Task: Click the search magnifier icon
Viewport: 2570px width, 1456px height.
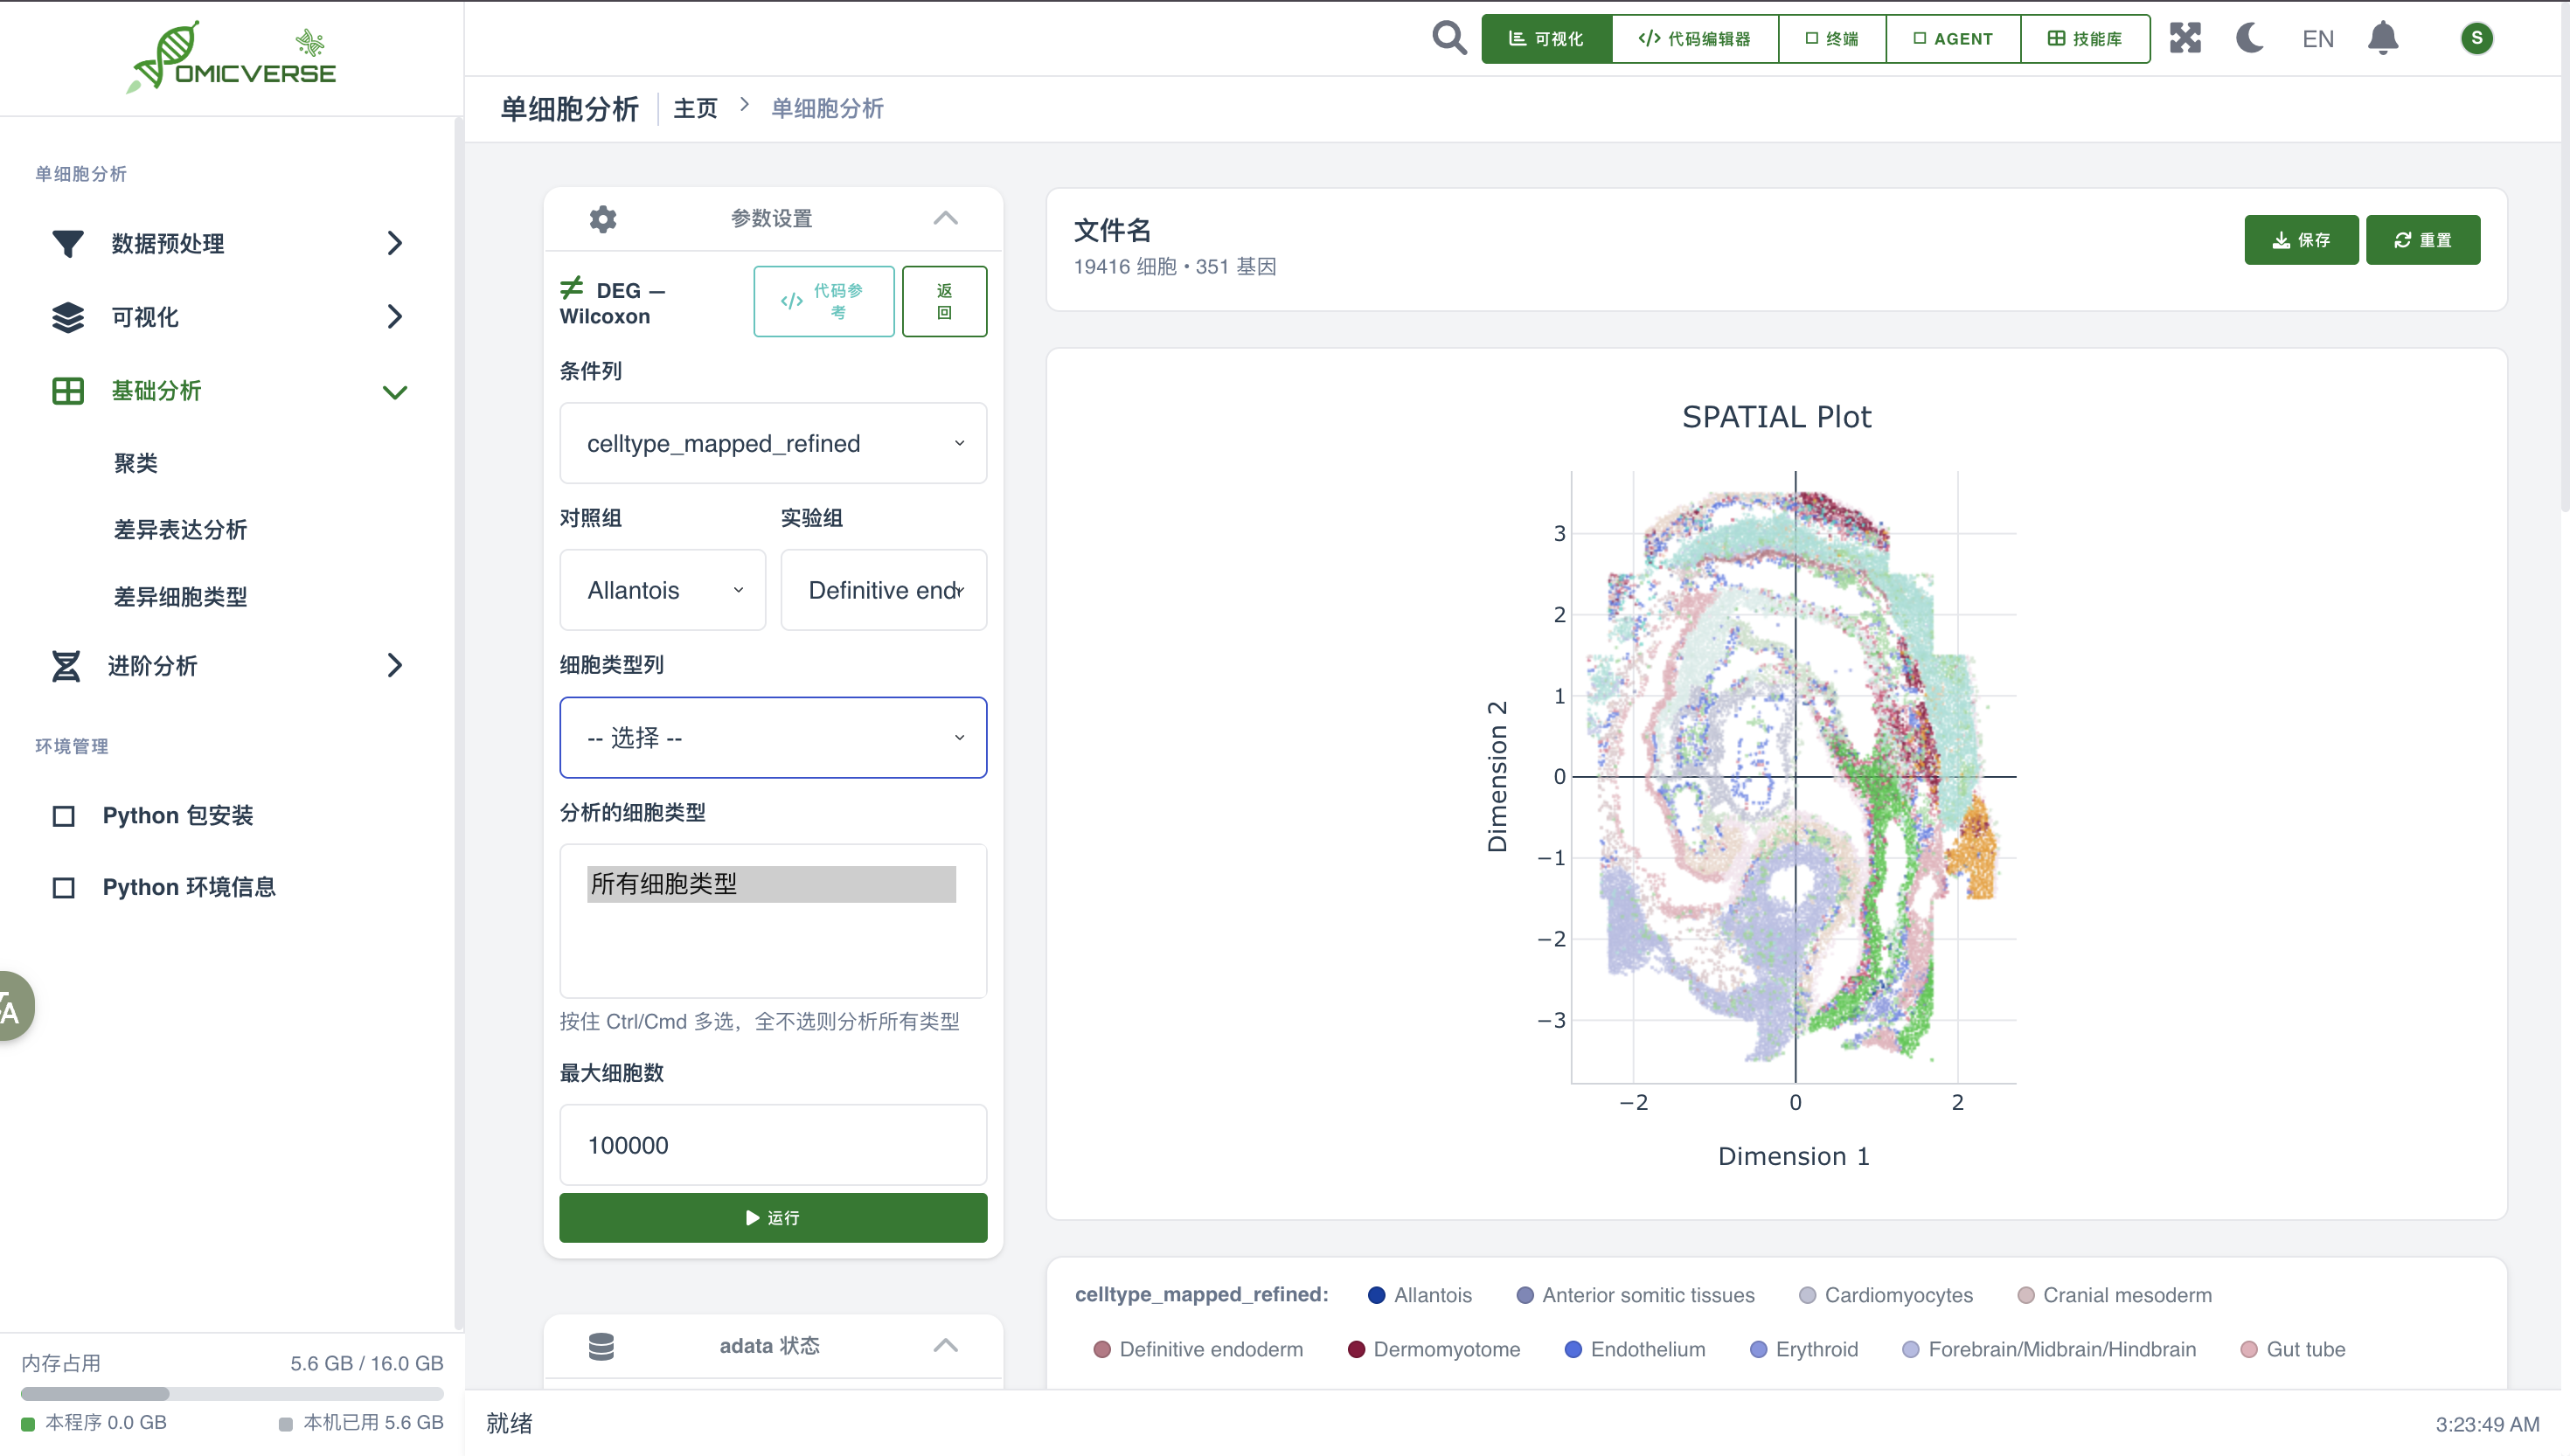Action: click(x=1448, y=38)
